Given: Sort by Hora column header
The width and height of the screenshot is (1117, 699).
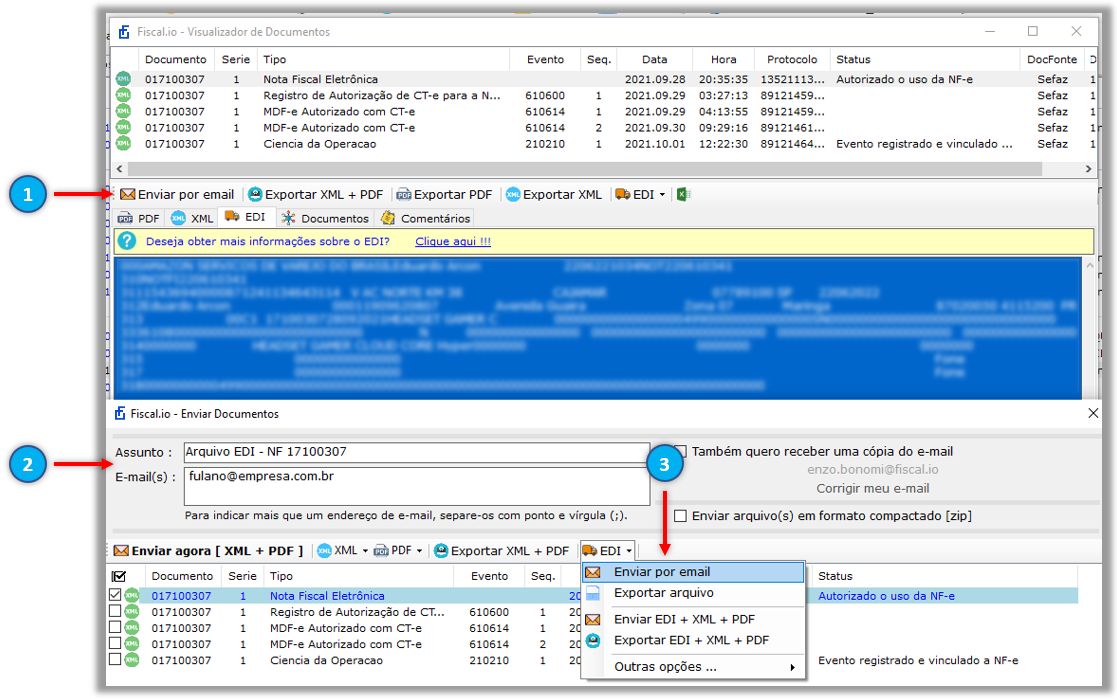Looking at the screenshot, I should (723, 60).
